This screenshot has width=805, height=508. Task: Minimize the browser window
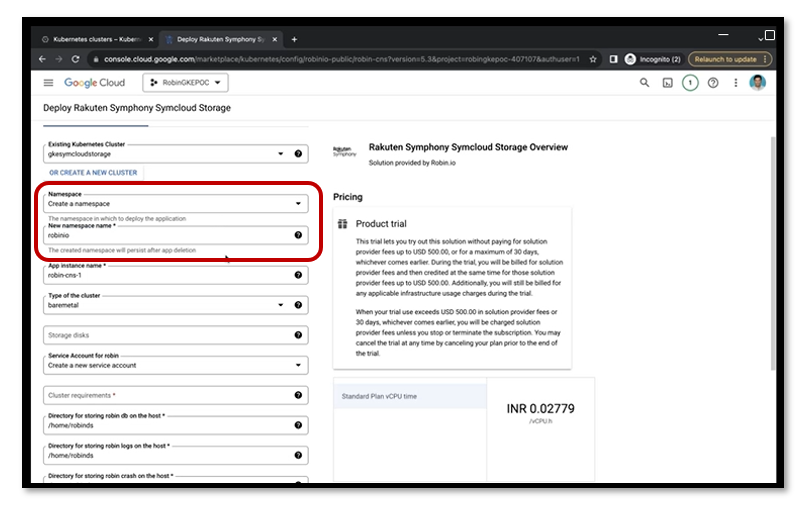(x=723, y=34)
